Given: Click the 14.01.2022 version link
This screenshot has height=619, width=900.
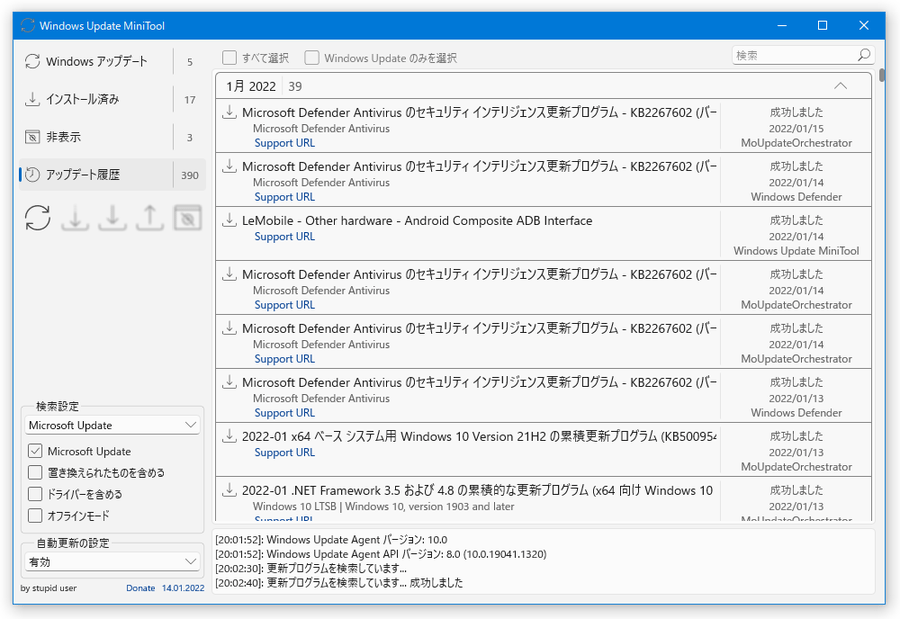Looking at the screenshot, I should click(183, 588).
